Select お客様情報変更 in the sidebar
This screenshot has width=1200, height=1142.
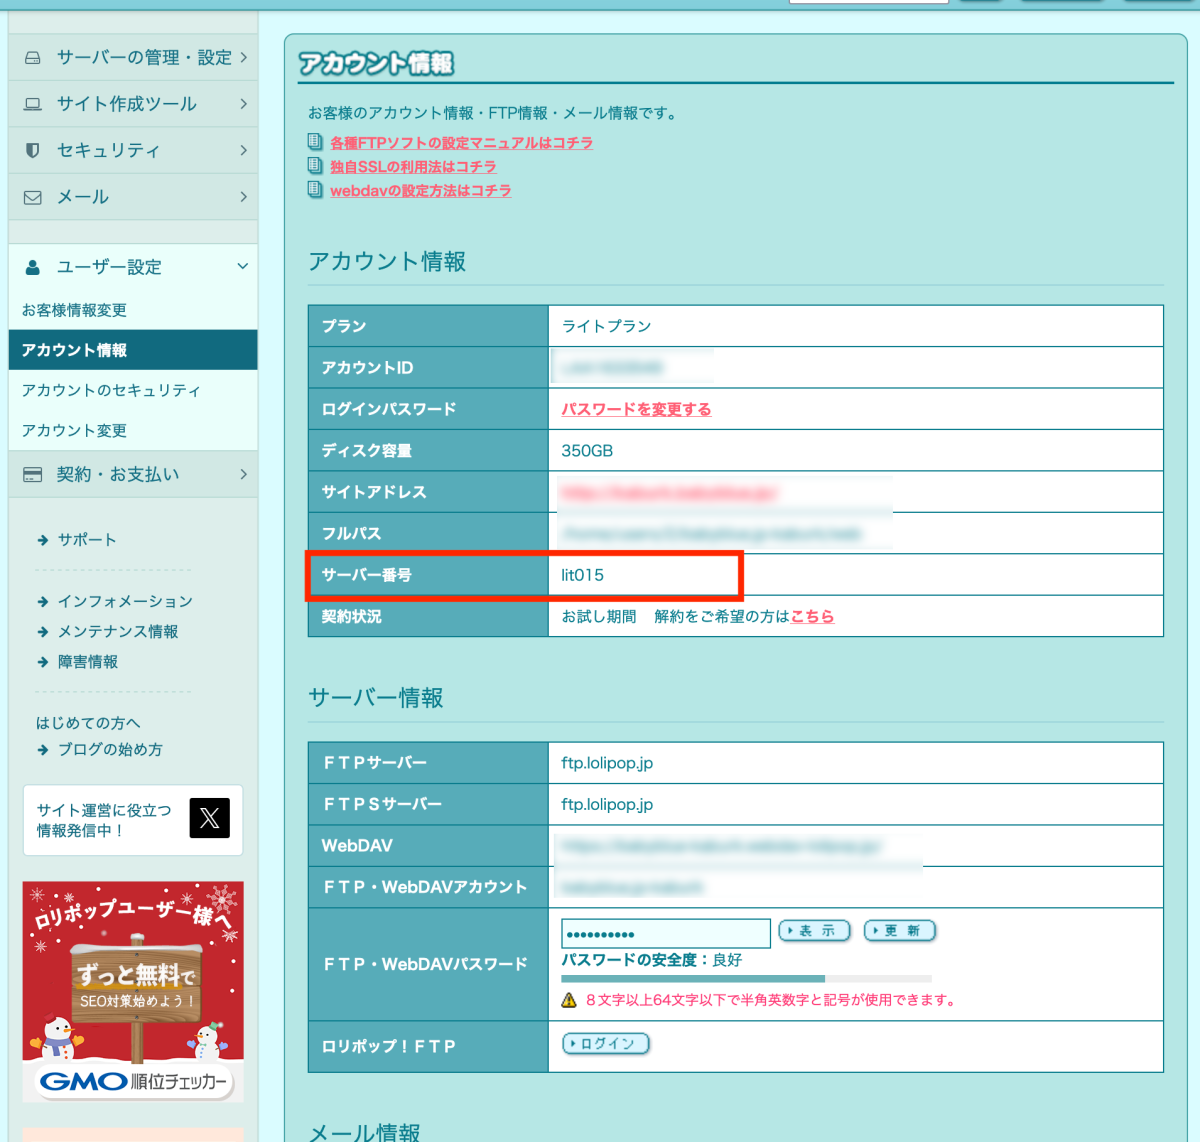(75, 310)
